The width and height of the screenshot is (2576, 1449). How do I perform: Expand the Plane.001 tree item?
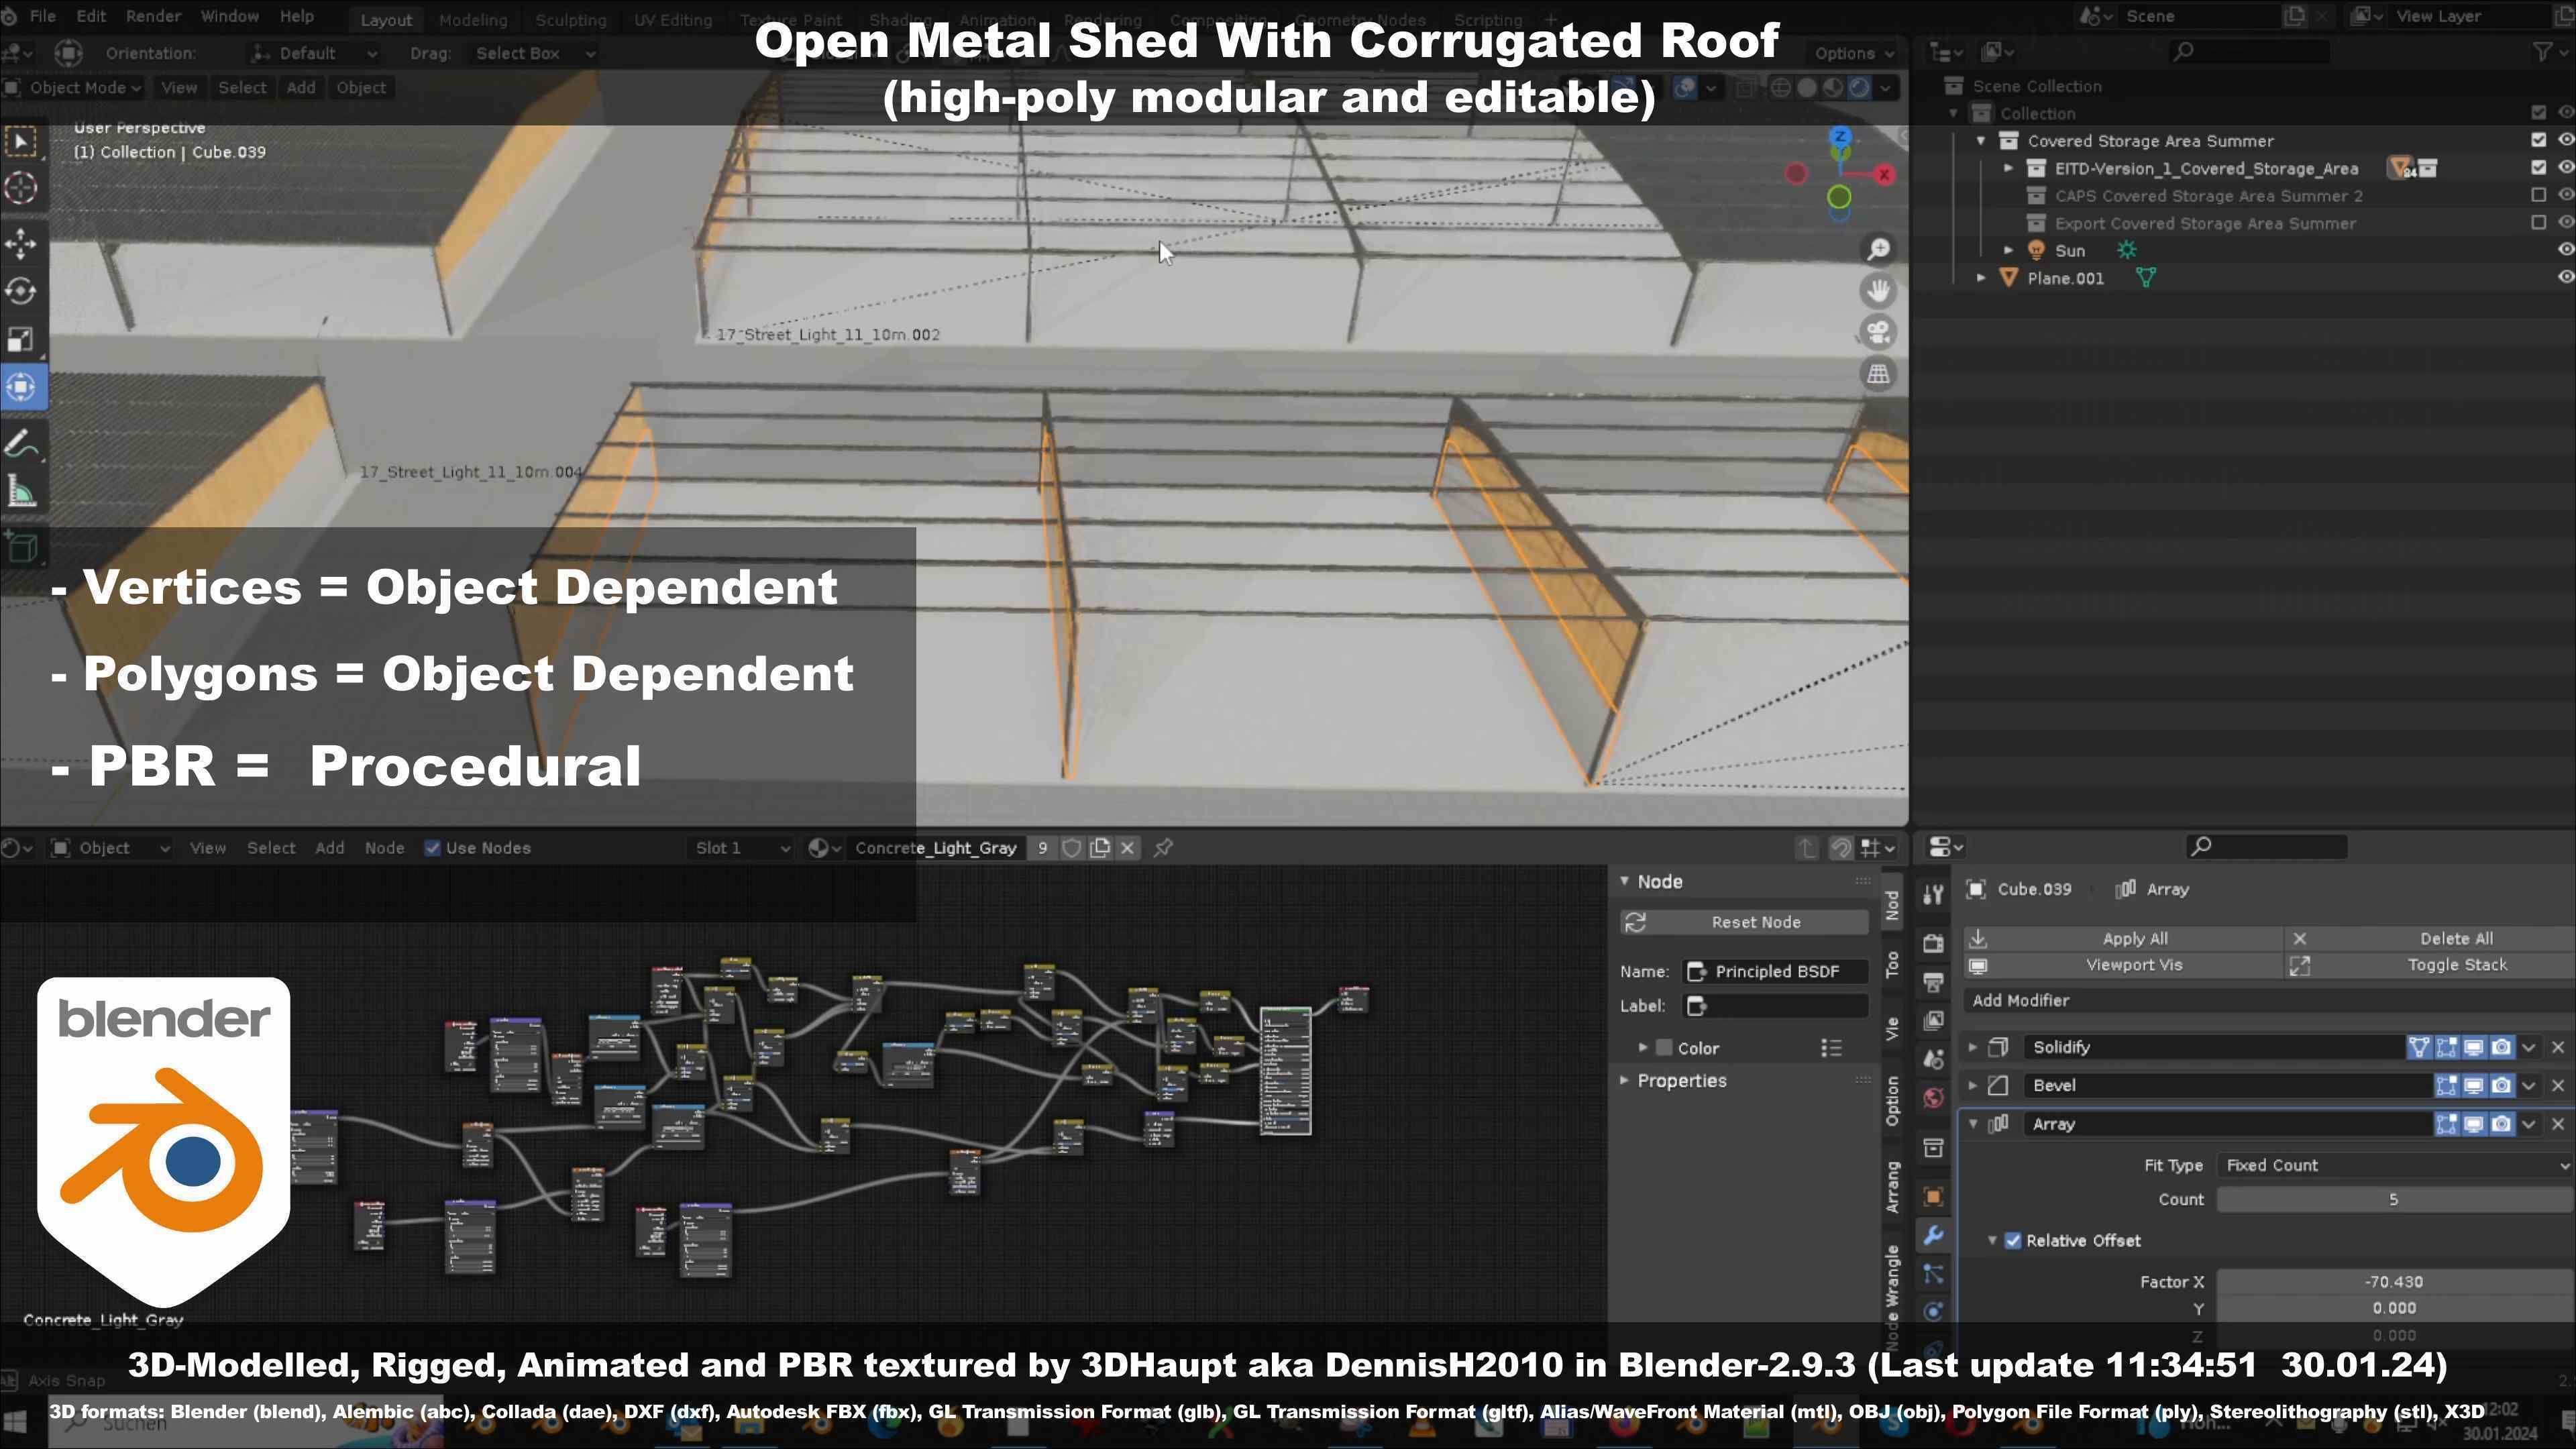pos(1981,278)
